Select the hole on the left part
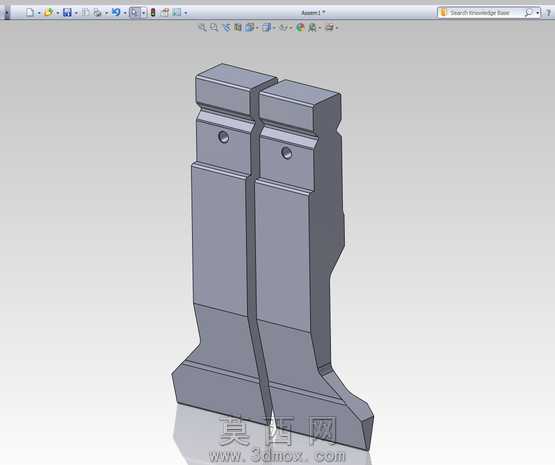Image resolution: width=555 pixels, height=465 pixels. pos(224,137)
